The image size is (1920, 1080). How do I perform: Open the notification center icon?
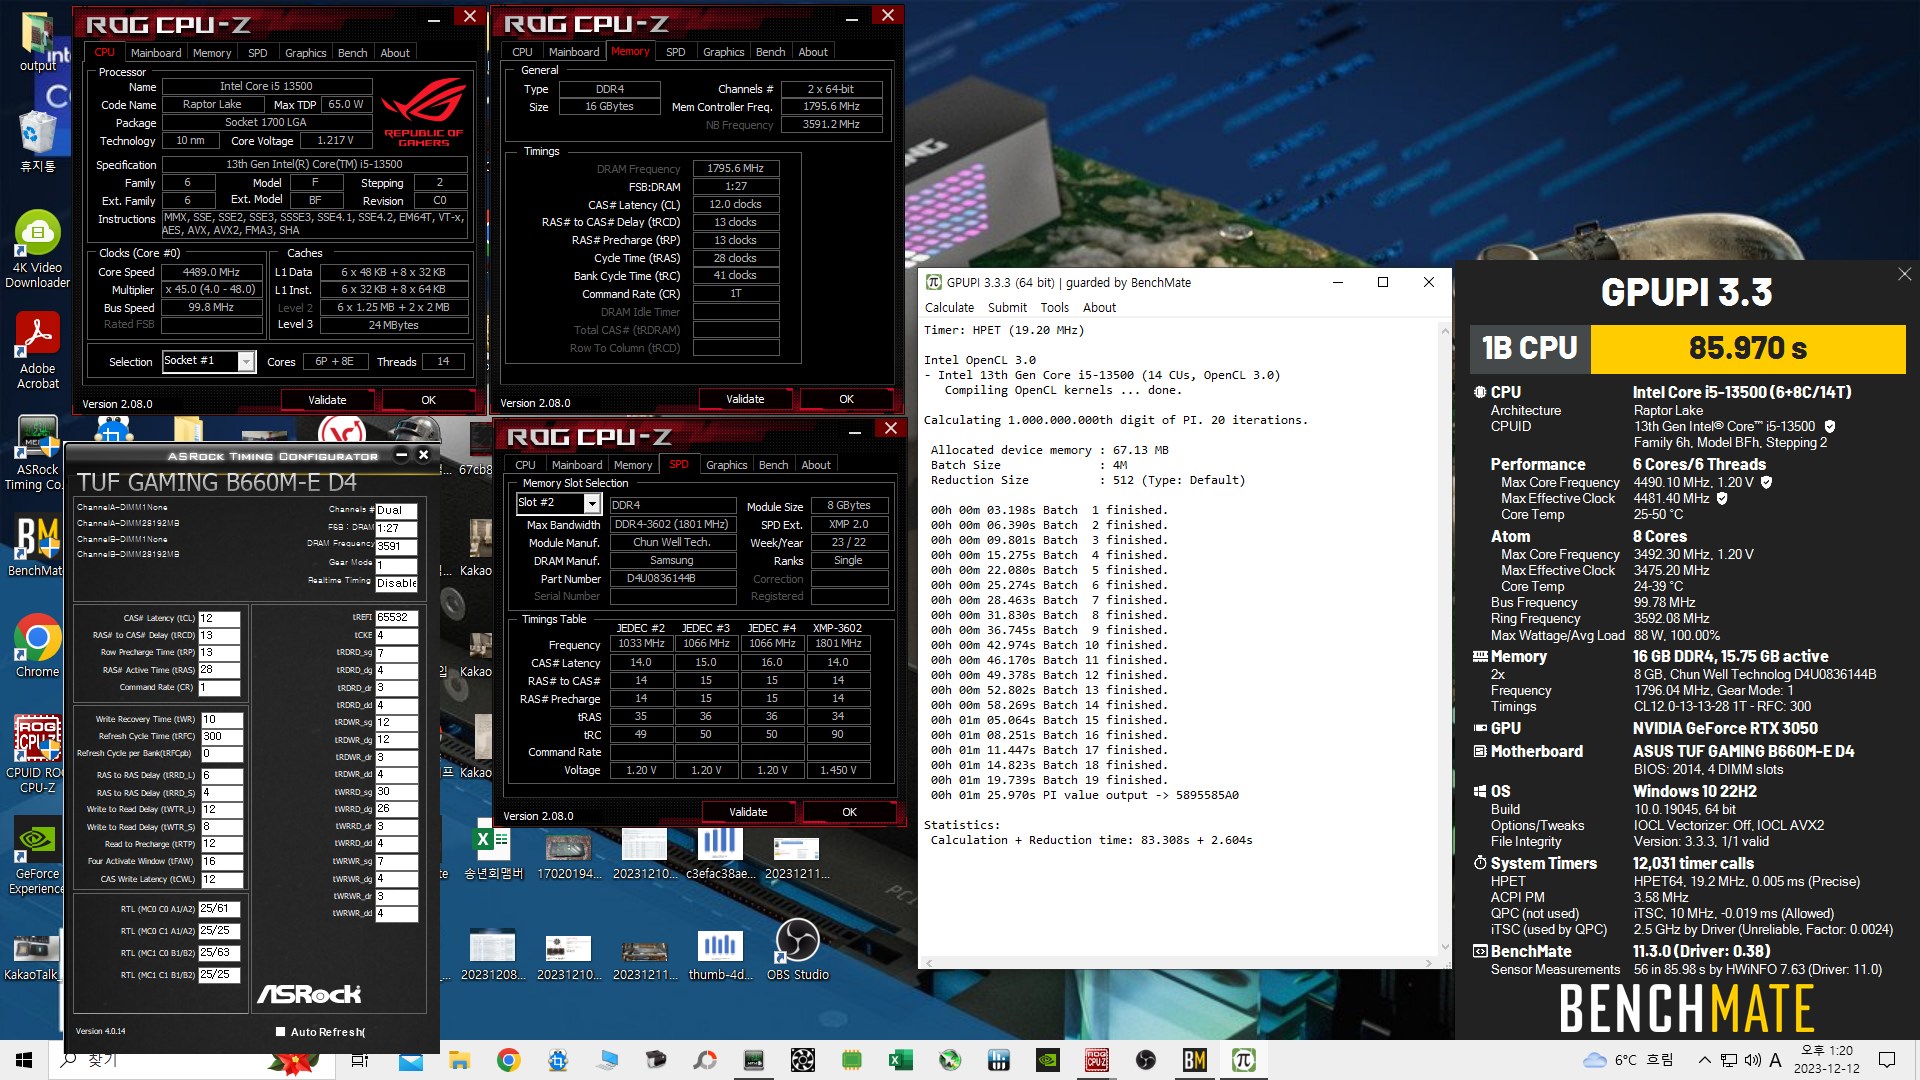(1887, 1060)
